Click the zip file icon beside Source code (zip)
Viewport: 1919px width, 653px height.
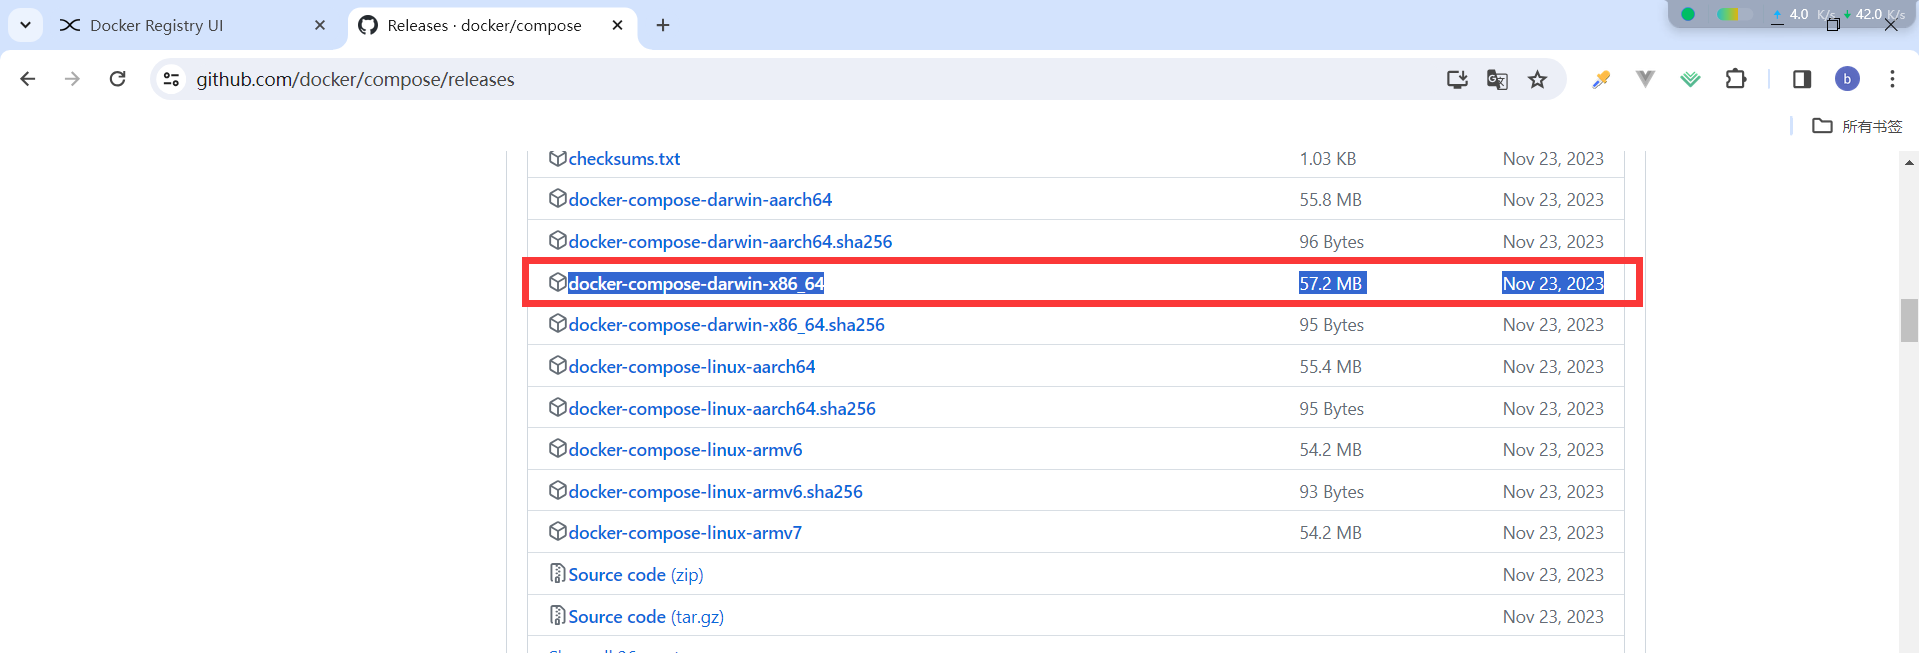pyautogui.click(x=558, y=573)
